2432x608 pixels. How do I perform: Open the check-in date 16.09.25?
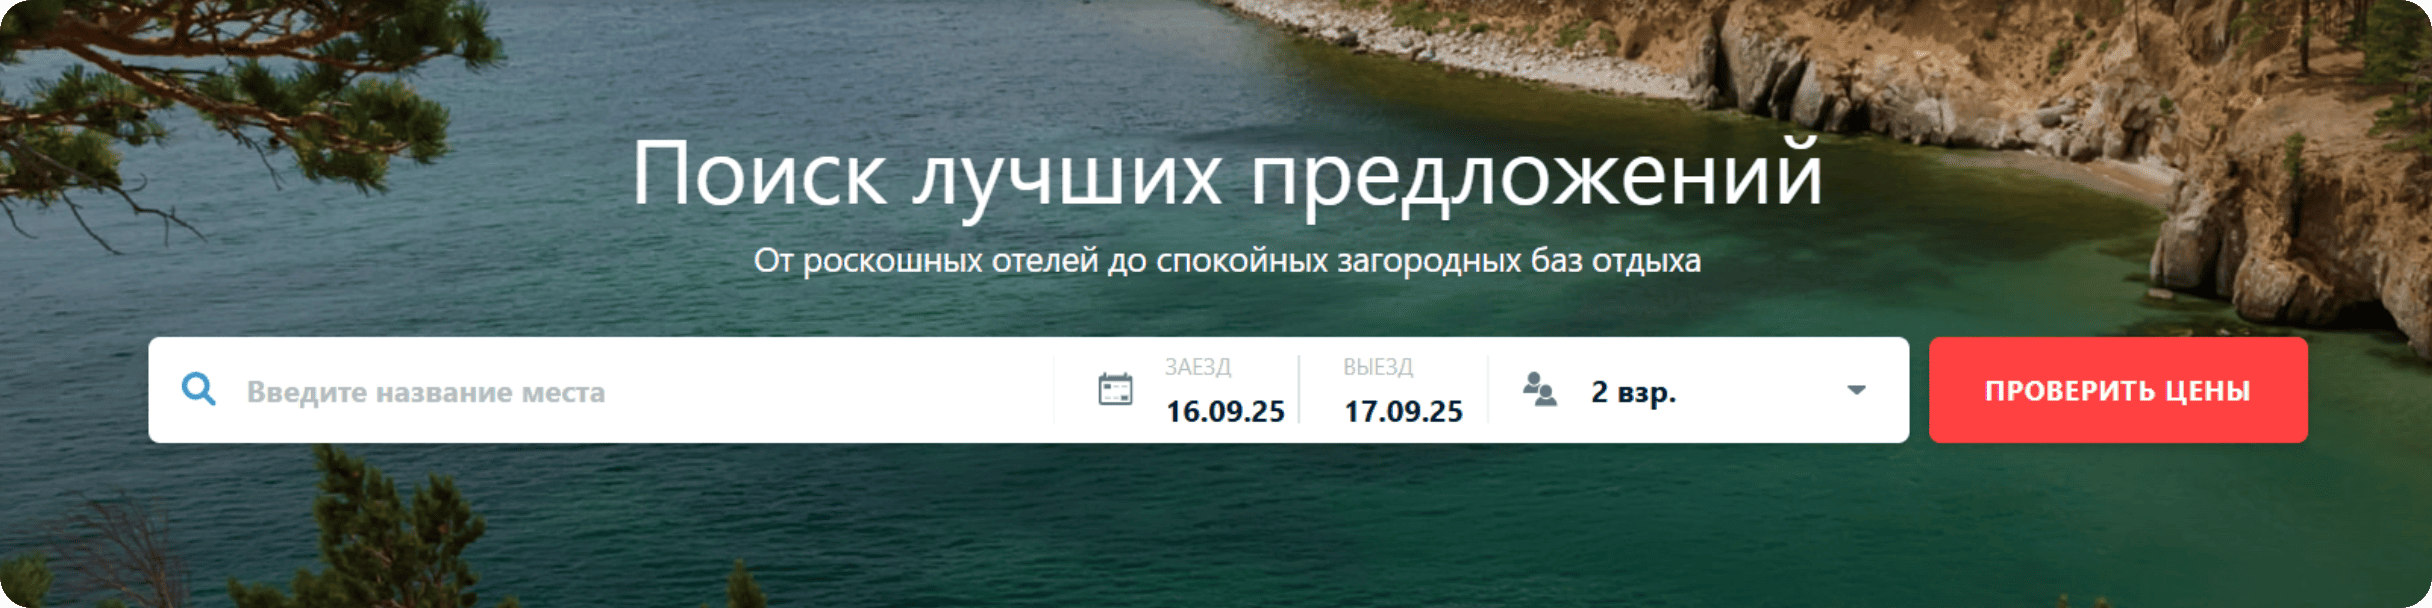pyautogui.click(x=1225, y=411)
